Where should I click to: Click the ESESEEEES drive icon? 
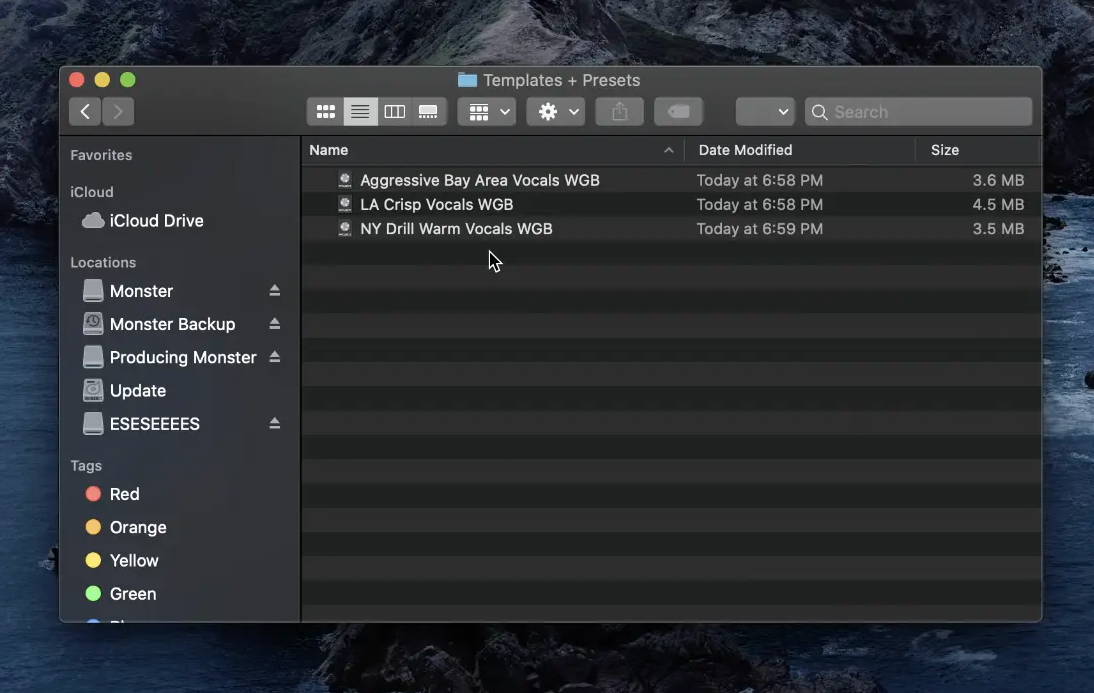(x=93, y=424)
